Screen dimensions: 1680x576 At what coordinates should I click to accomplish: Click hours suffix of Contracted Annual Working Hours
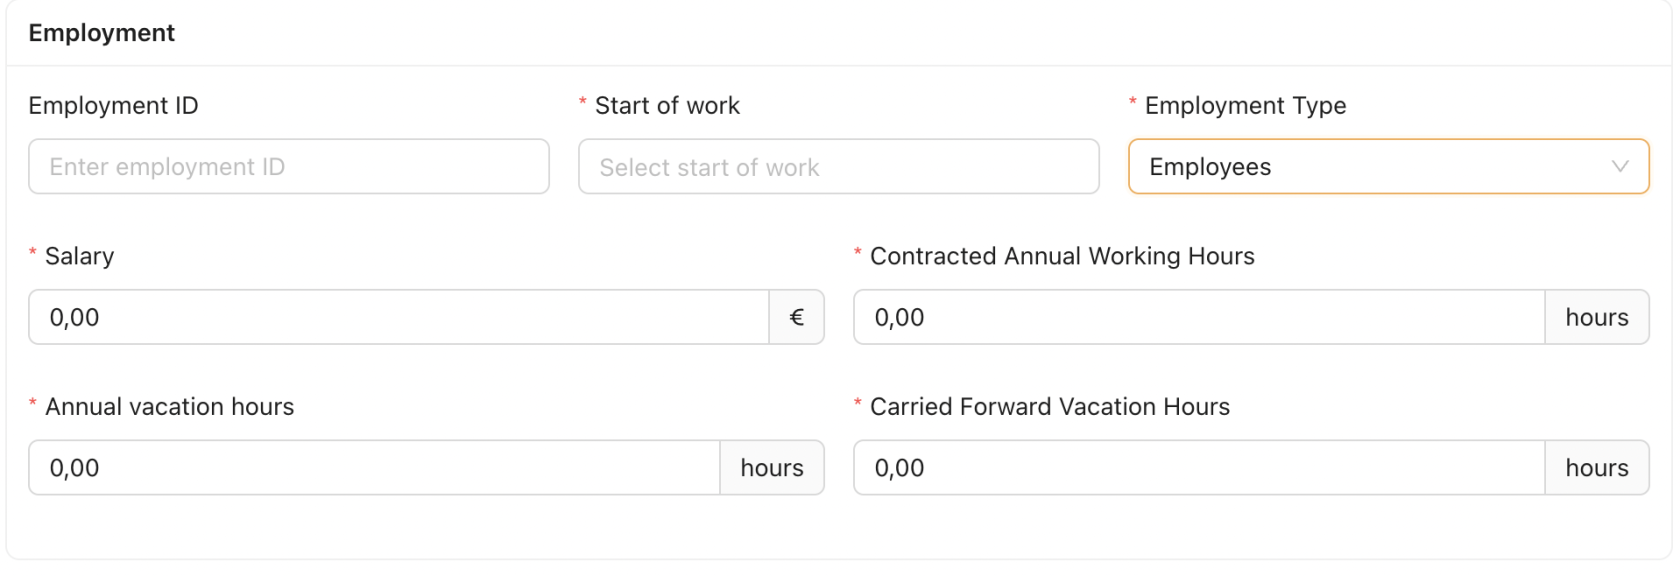[x=1596, y=318]
